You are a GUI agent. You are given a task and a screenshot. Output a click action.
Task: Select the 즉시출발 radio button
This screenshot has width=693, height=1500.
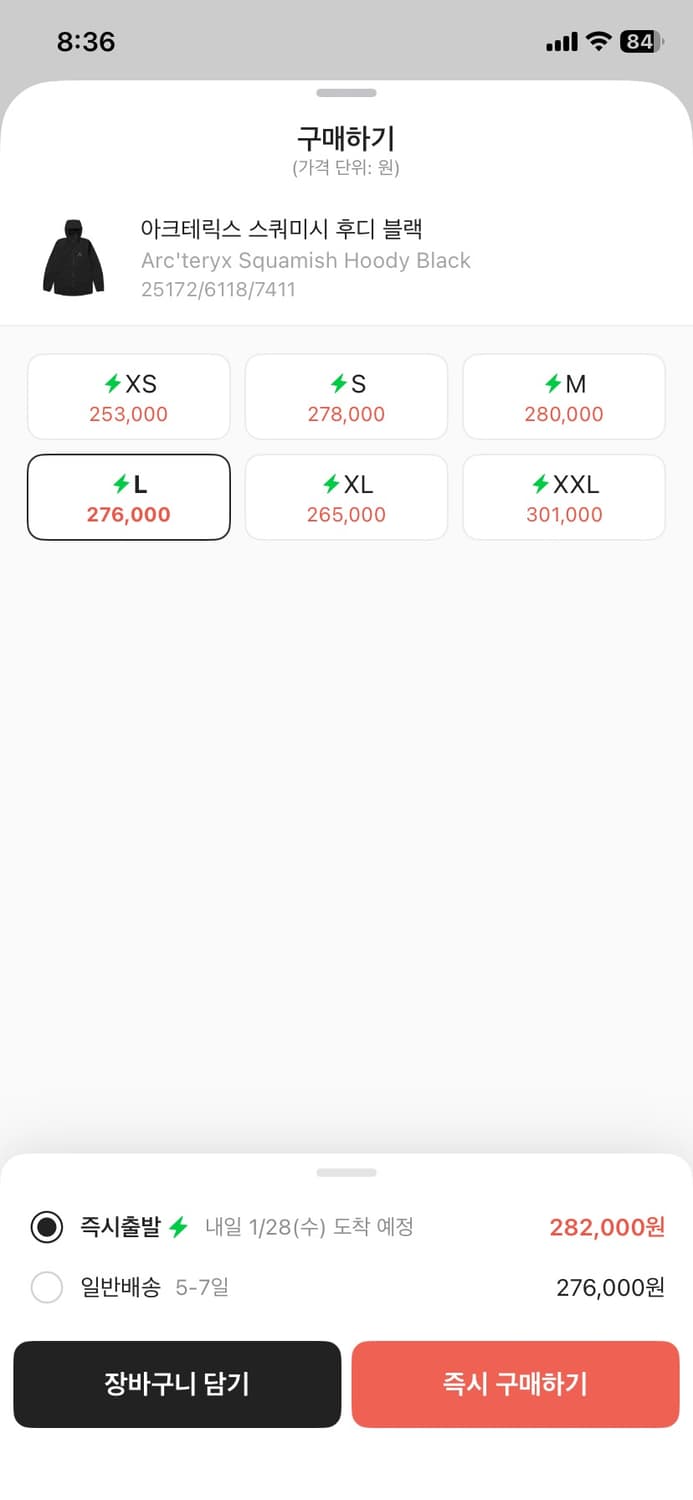(47, 1226)
